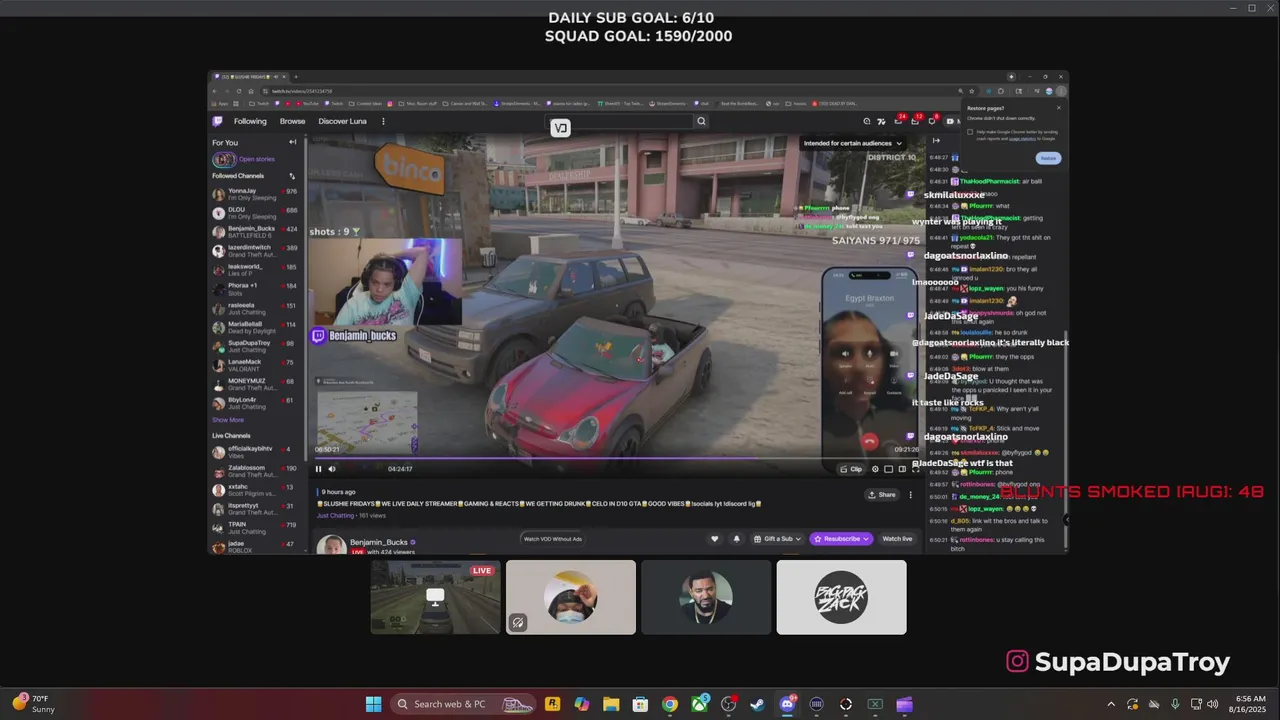The width and height of the screenshot is (1280, 720).
Task: Click the Restore button in Chrome popup
Action: pyautogui.click(x=1047, y=158)
